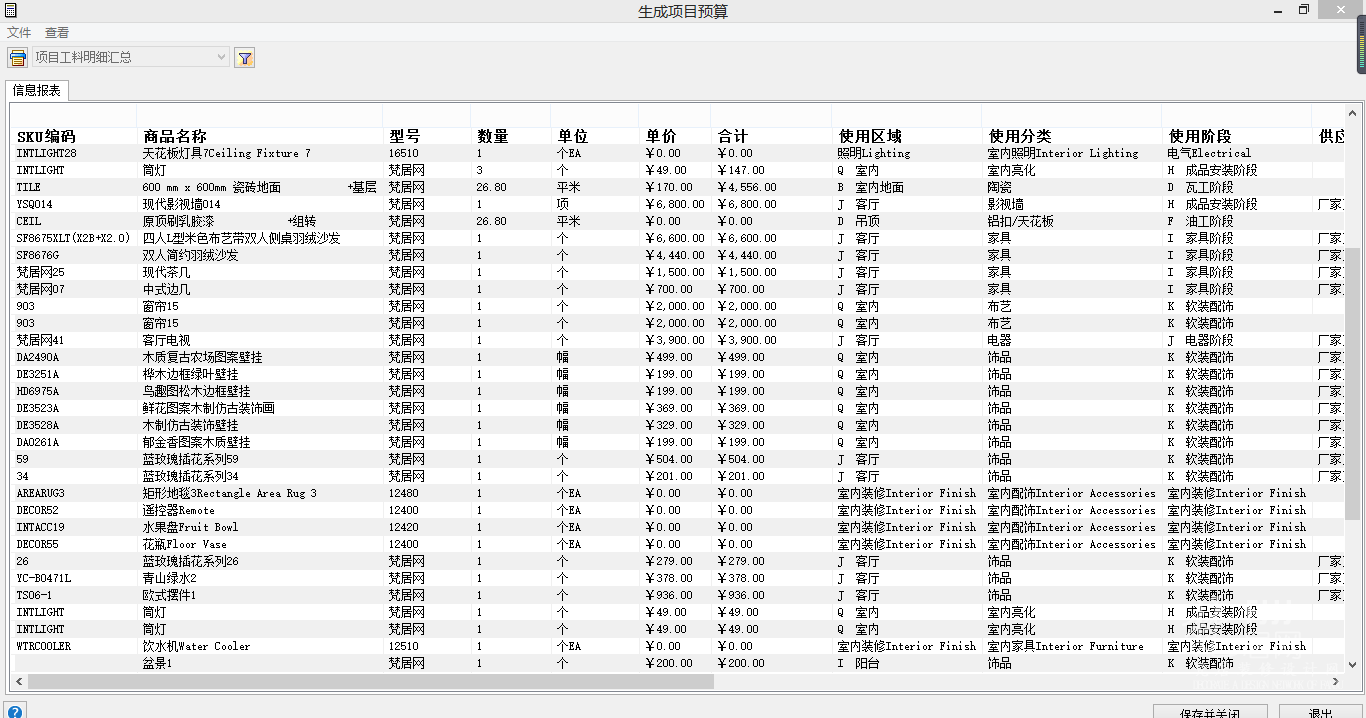Click the 现代茶几 product name
The height and width of the screenshot is (718, 1366).
[167, 272]
